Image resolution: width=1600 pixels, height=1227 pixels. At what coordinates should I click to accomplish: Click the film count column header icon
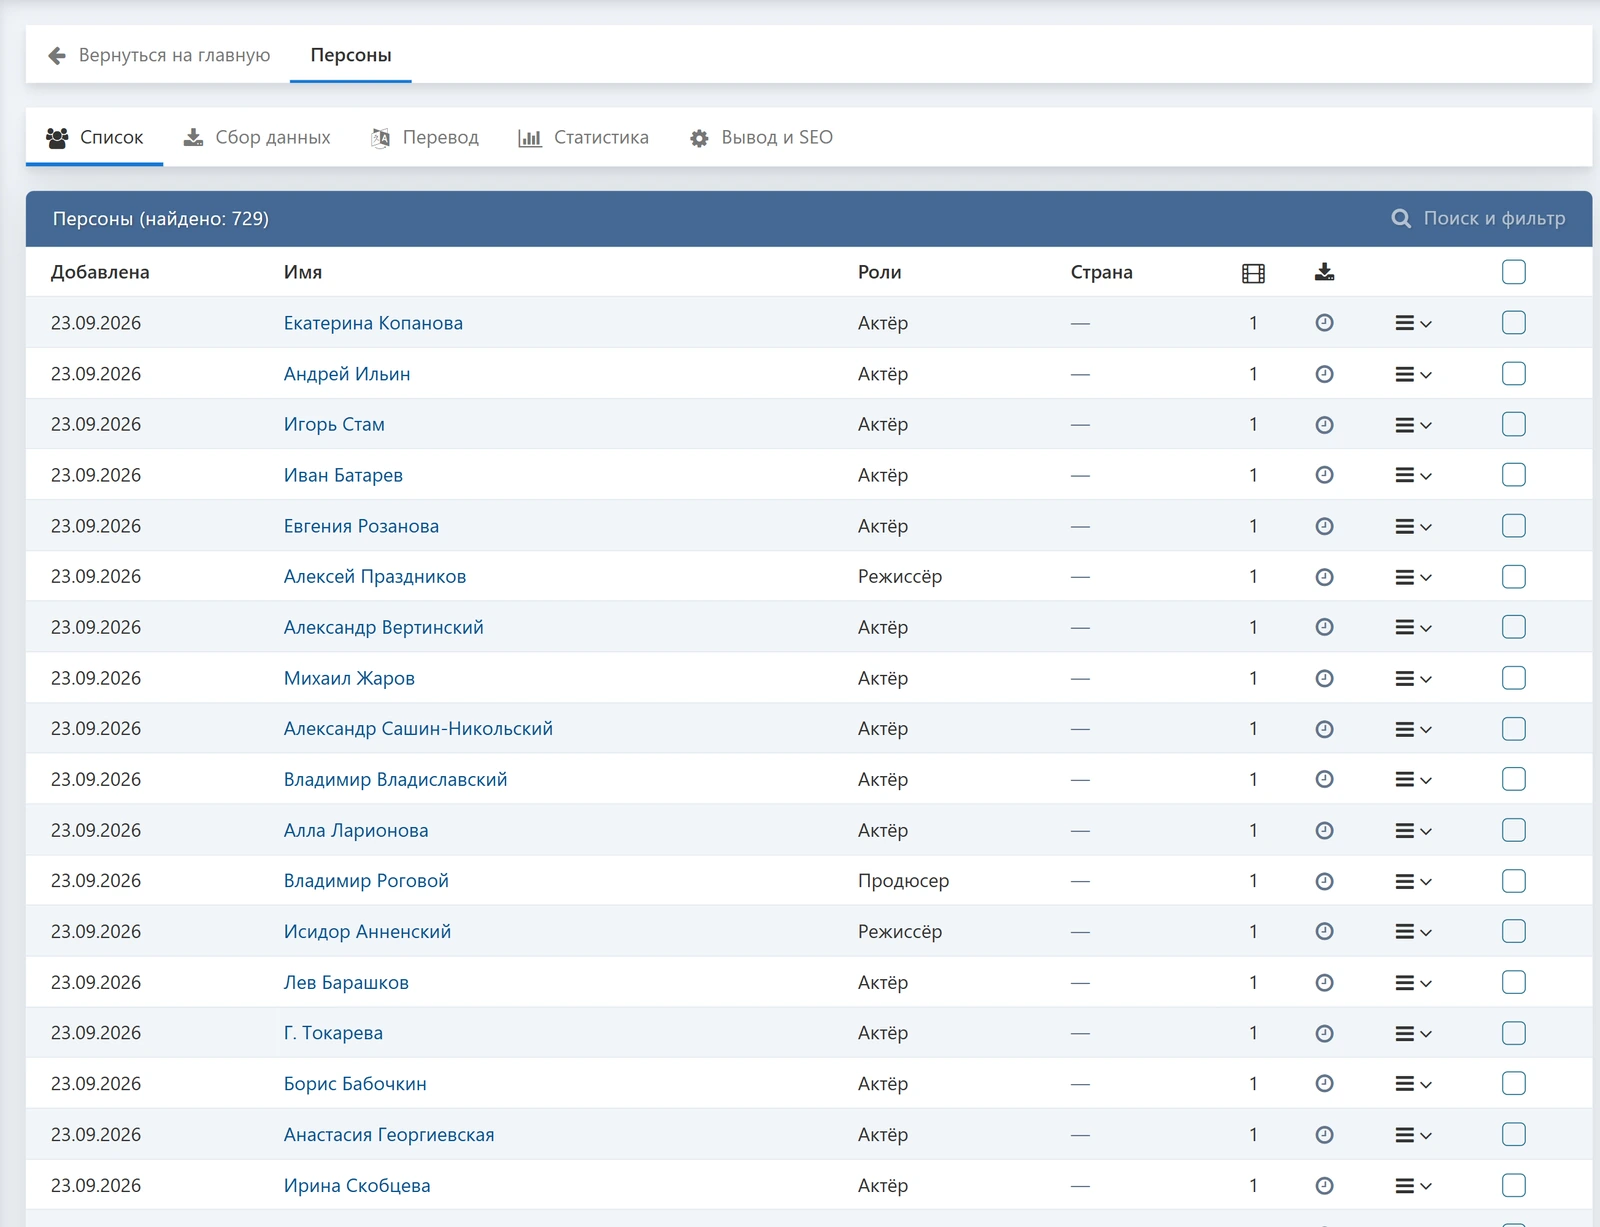[1253, 273]
